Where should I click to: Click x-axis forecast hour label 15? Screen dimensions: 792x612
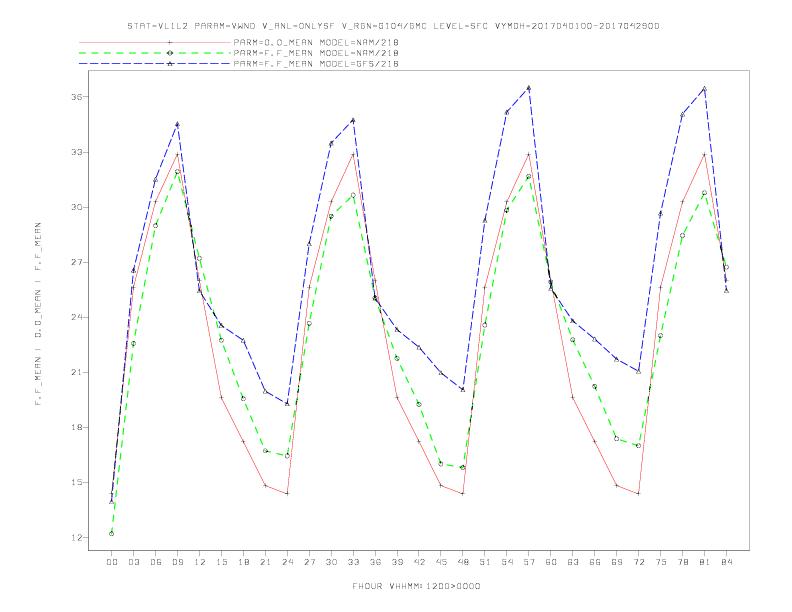click(221, 562)
